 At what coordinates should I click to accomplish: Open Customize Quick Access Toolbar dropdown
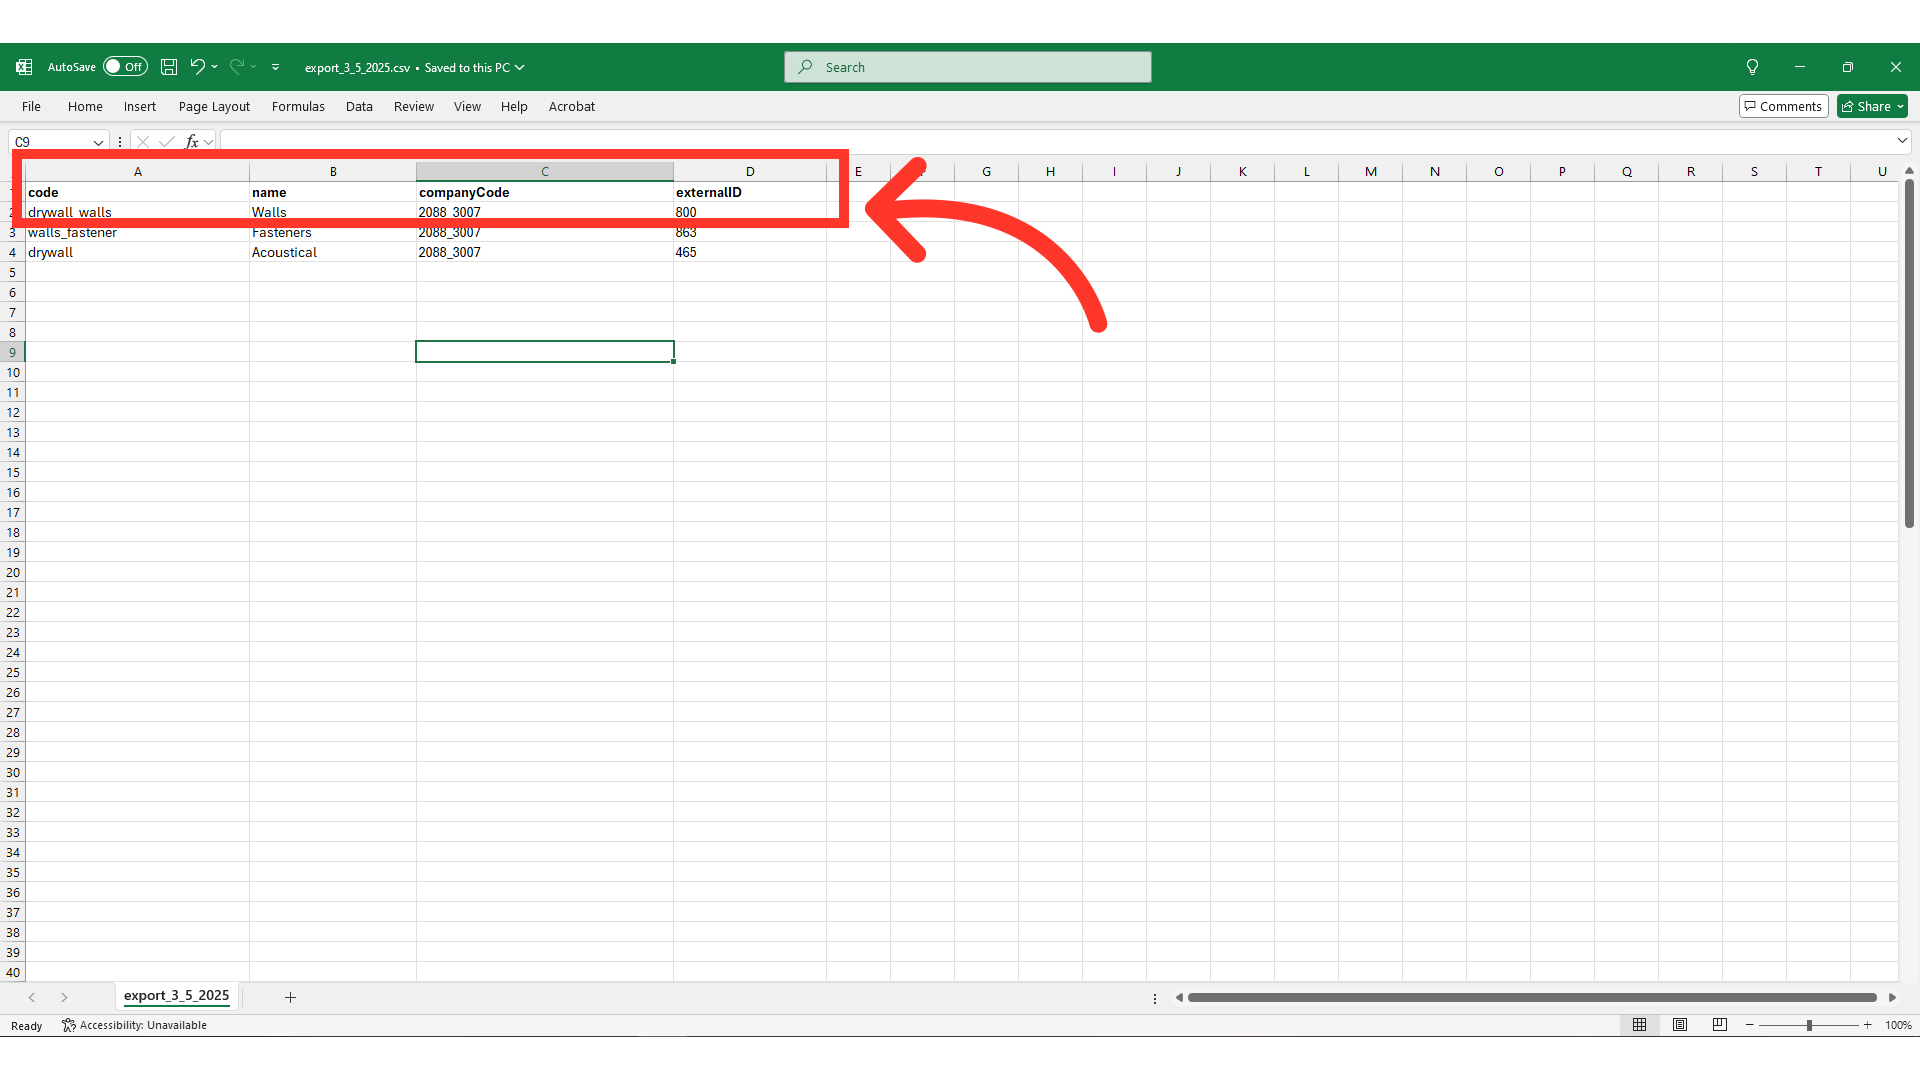click(275, 67)
